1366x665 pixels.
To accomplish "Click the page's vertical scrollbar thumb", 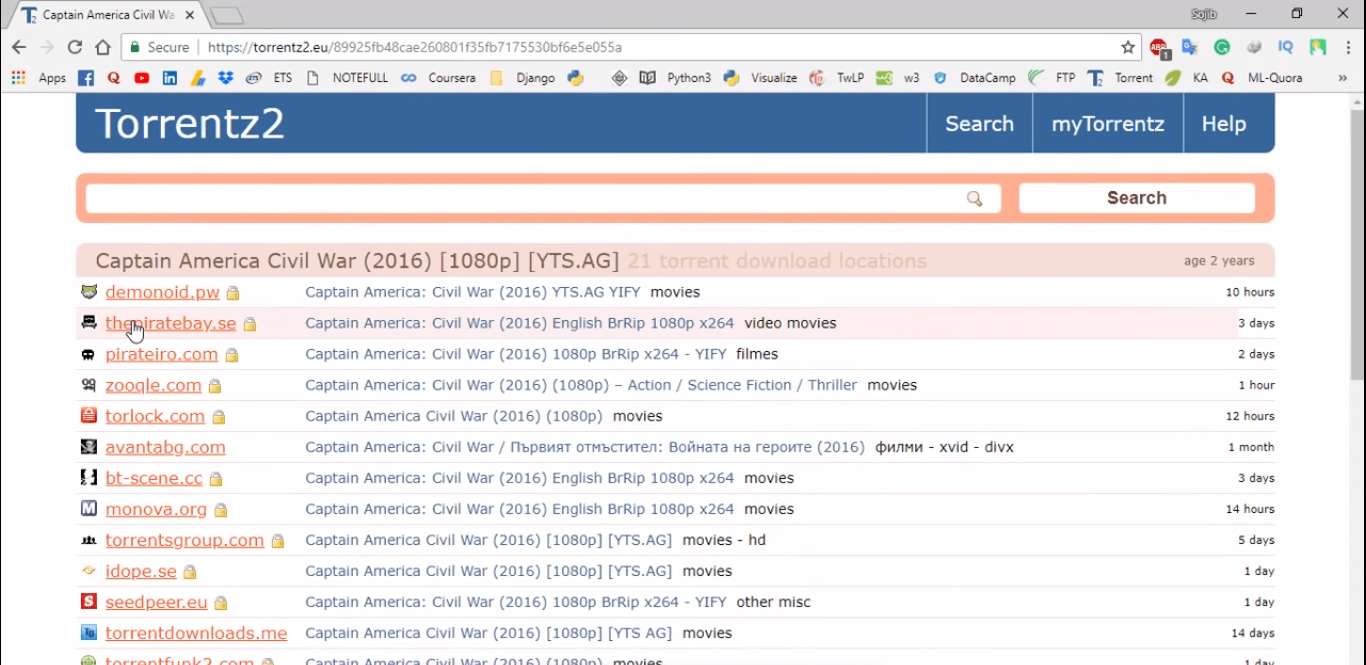I will [x=1357, y=243].
